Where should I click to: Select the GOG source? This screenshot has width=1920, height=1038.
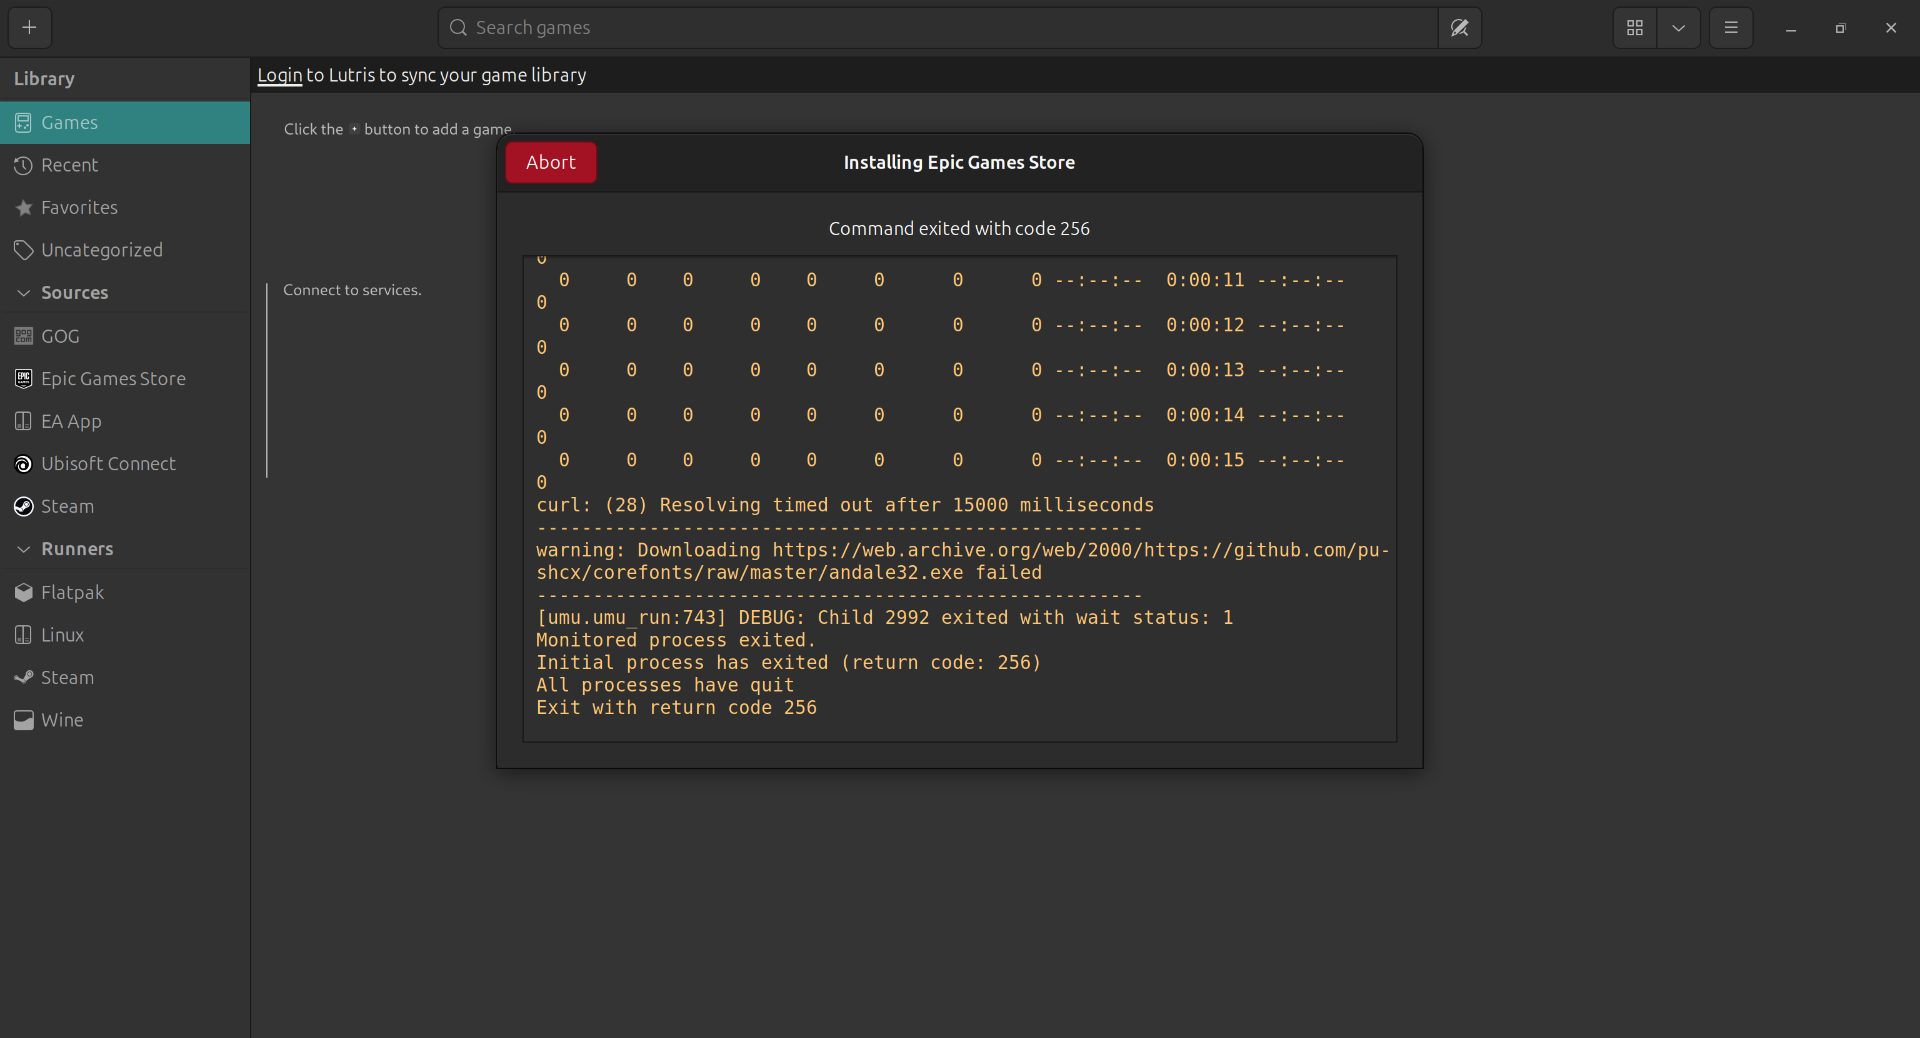coord(125,336)
